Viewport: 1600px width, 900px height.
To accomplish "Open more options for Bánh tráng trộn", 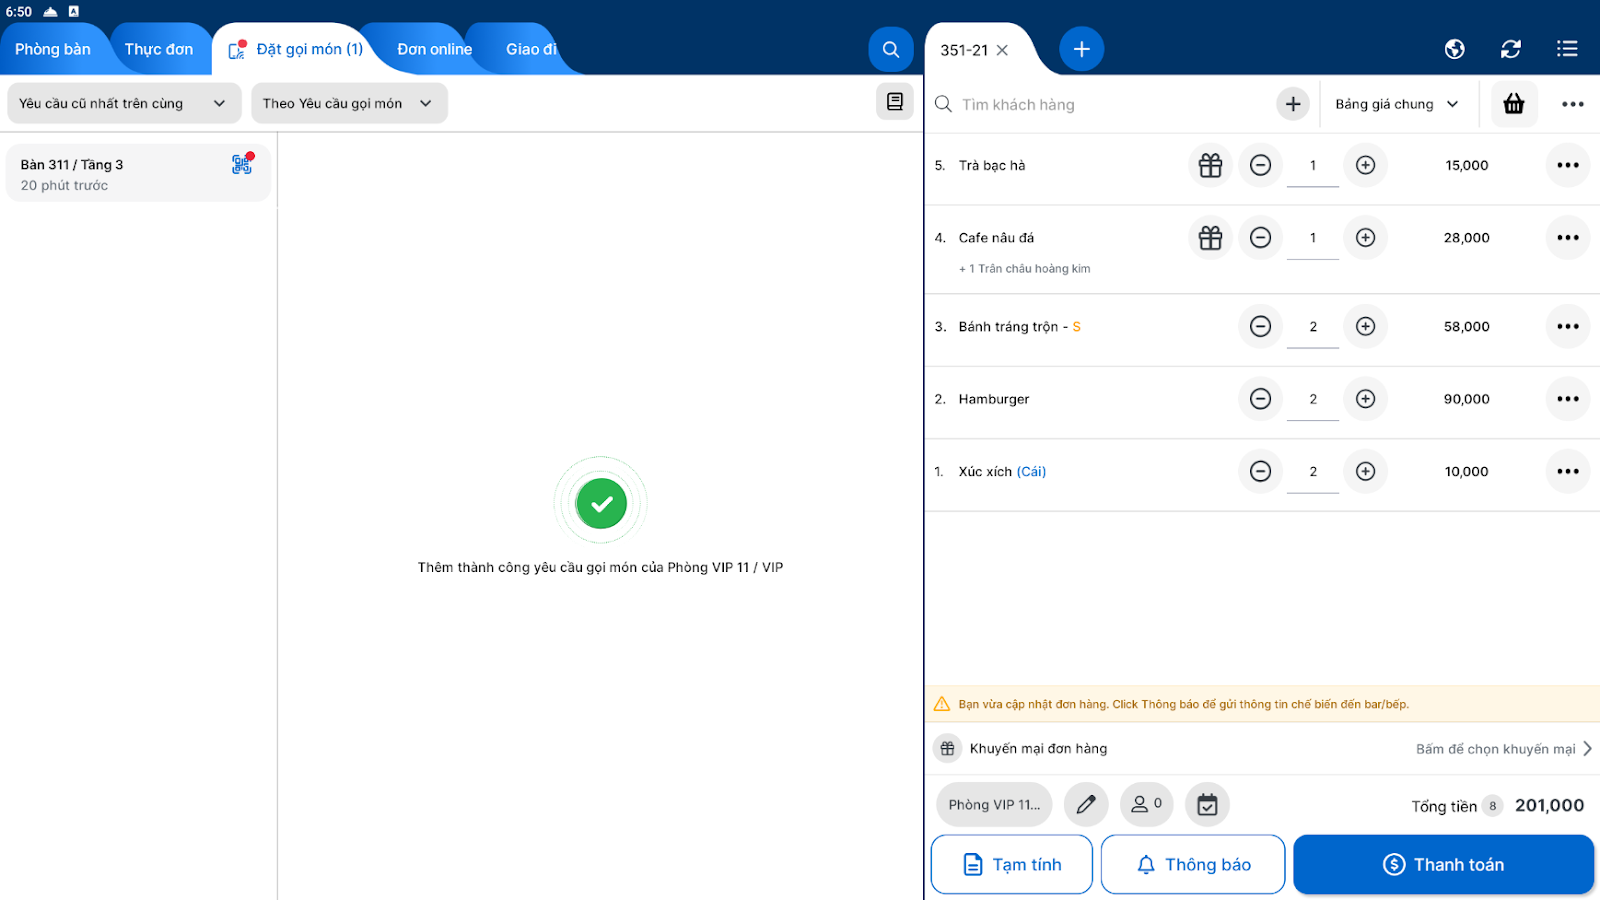I will tap(1567, 326).
